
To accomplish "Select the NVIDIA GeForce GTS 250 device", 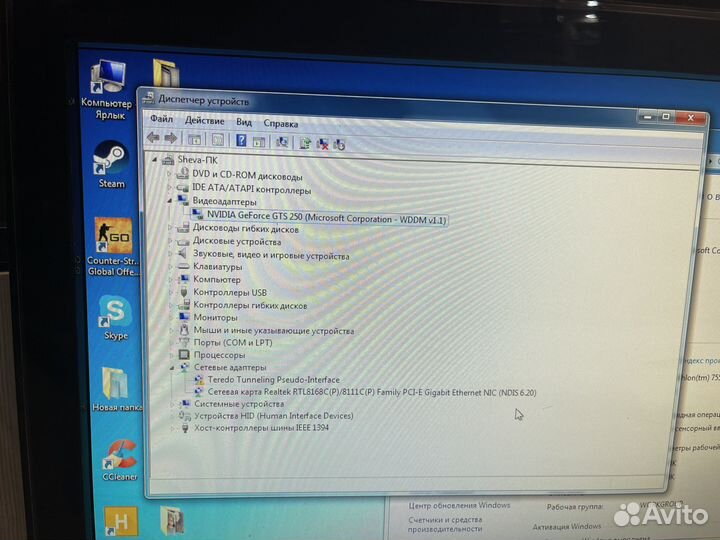I will point(320,217).
